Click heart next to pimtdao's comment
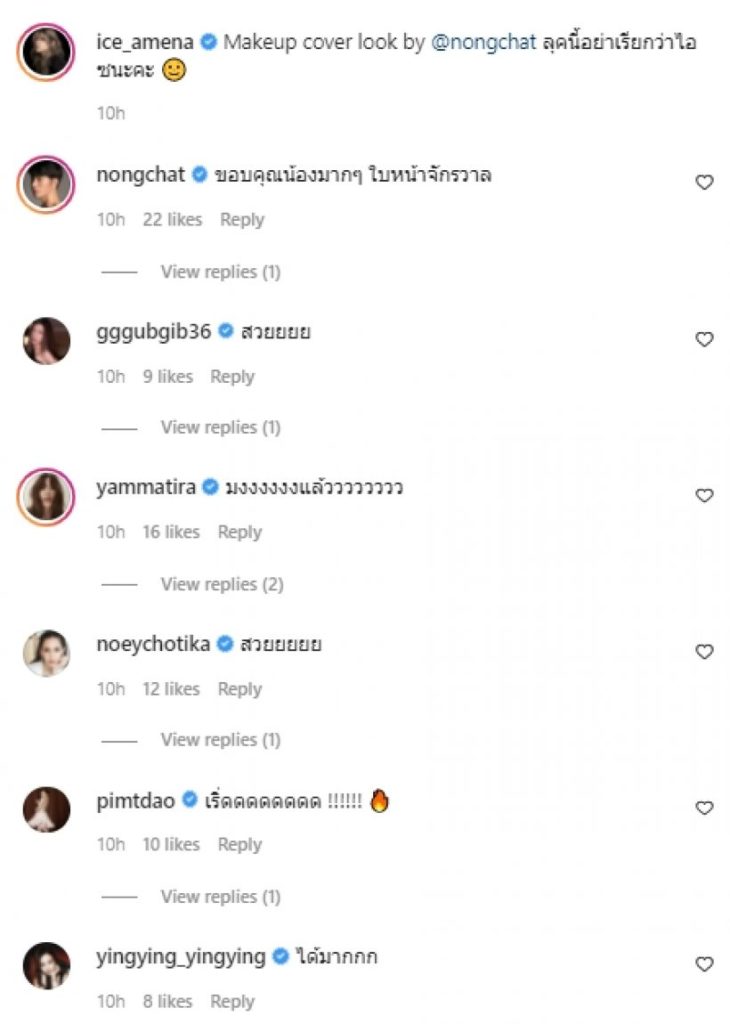 (704, 808)
